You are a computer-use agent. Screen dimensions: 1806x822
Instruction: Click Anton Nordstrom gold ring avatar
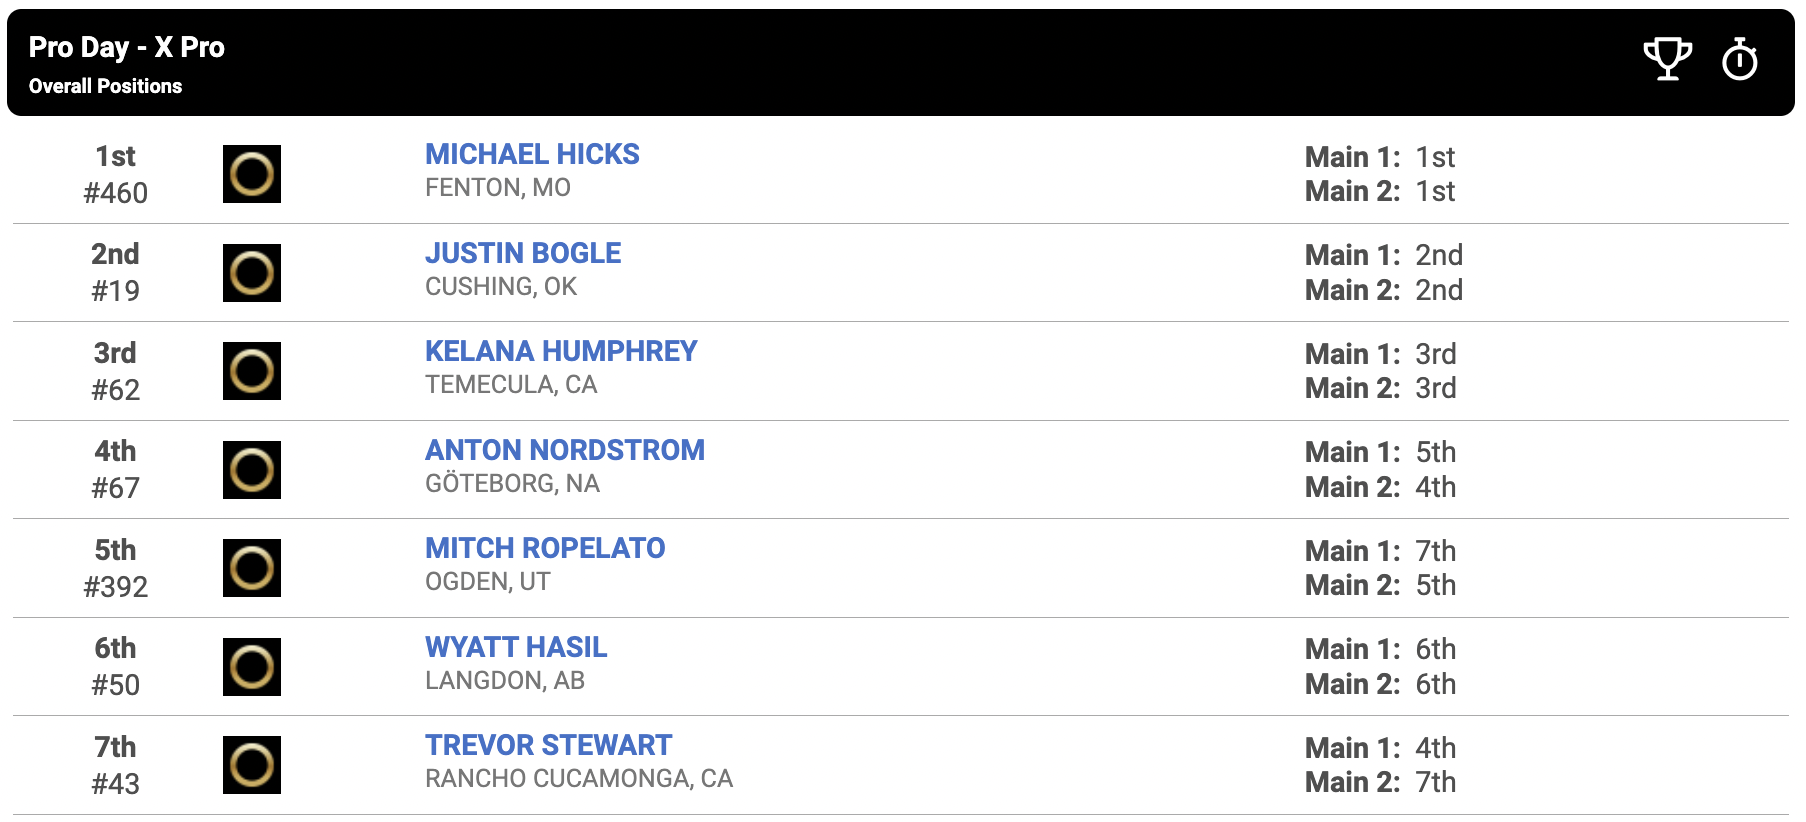click(x=252, y=470)
